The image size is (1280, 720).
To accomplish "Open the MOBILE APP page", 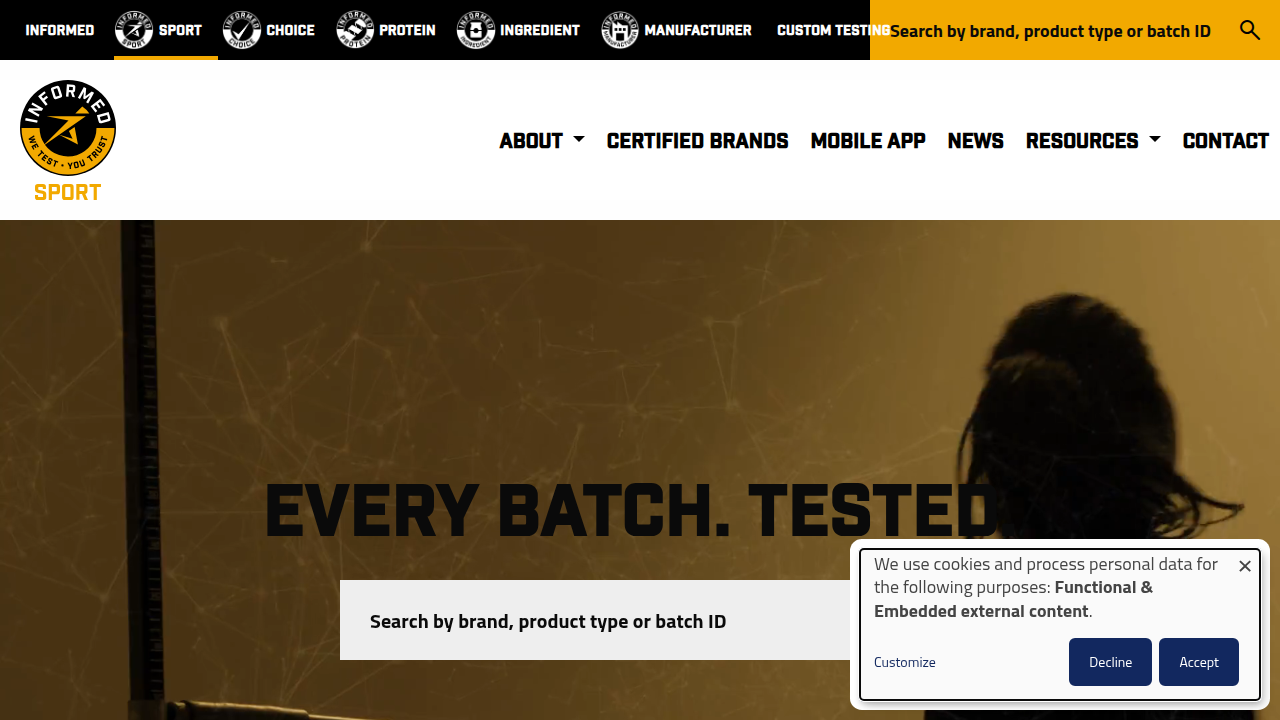I will click(868, 141).
